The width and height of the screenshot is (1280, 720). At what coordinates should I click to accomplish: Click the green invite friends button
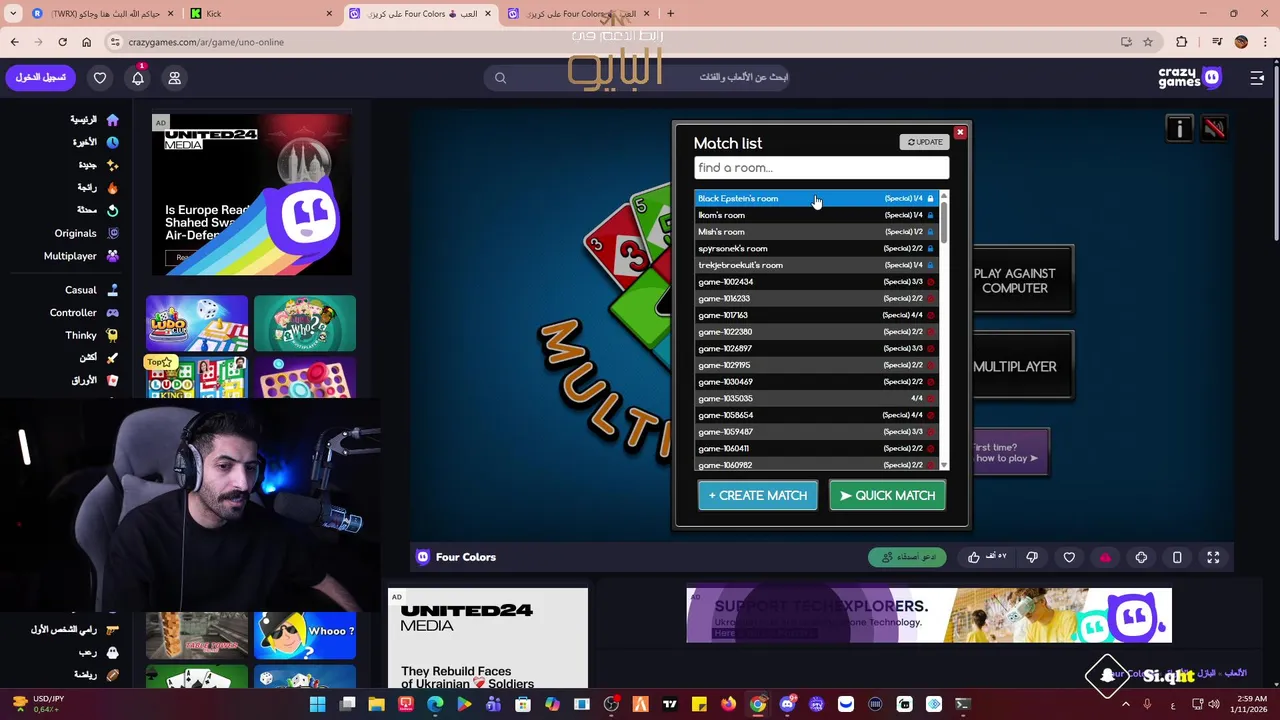[x=907, y=557]
